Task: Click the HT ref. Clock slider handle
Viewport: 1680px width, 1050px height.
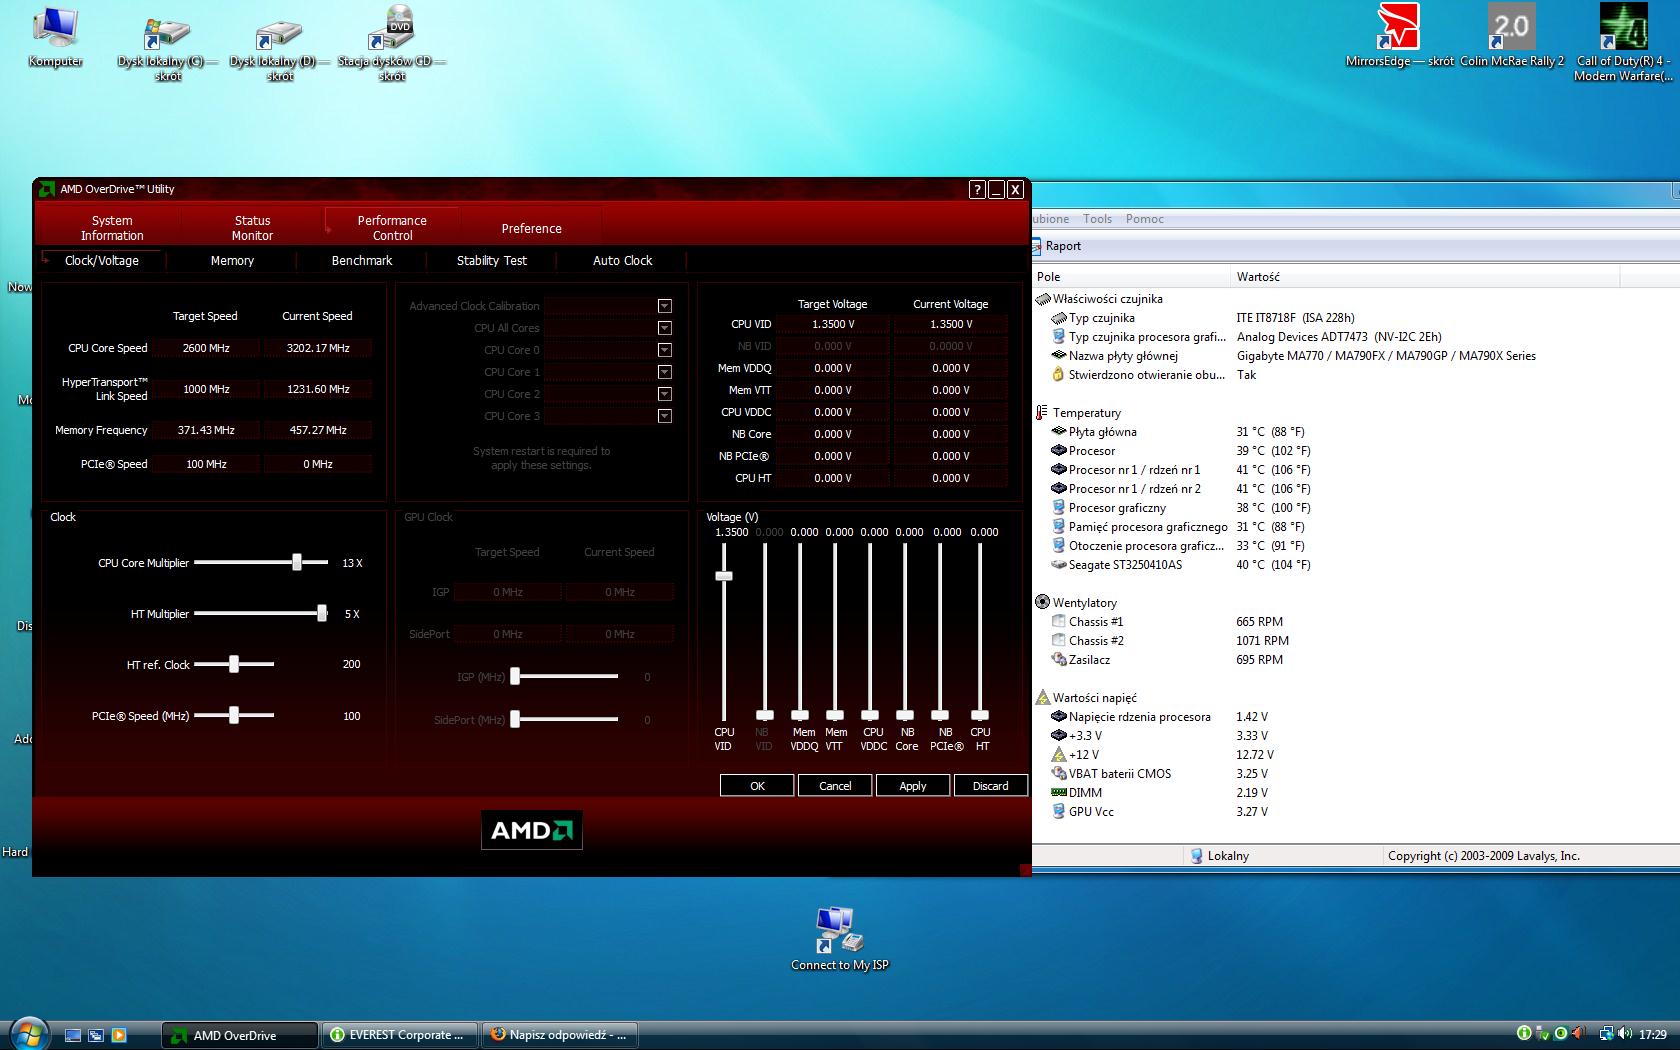Action: pyautogui.click(x=234, y=664)
